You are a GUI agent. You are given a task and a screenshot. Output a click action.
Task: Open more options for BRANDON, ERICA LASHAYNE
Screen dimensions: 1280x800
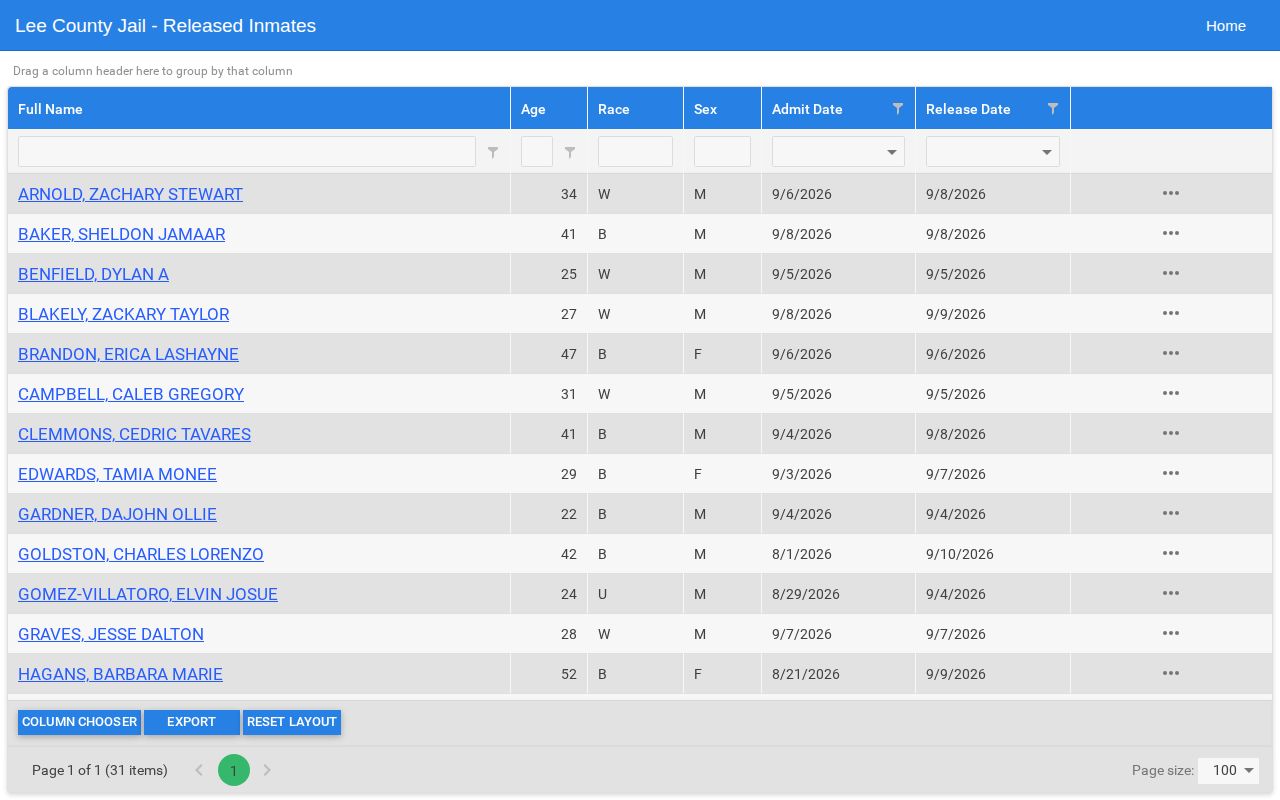[x=1171, y=353]
